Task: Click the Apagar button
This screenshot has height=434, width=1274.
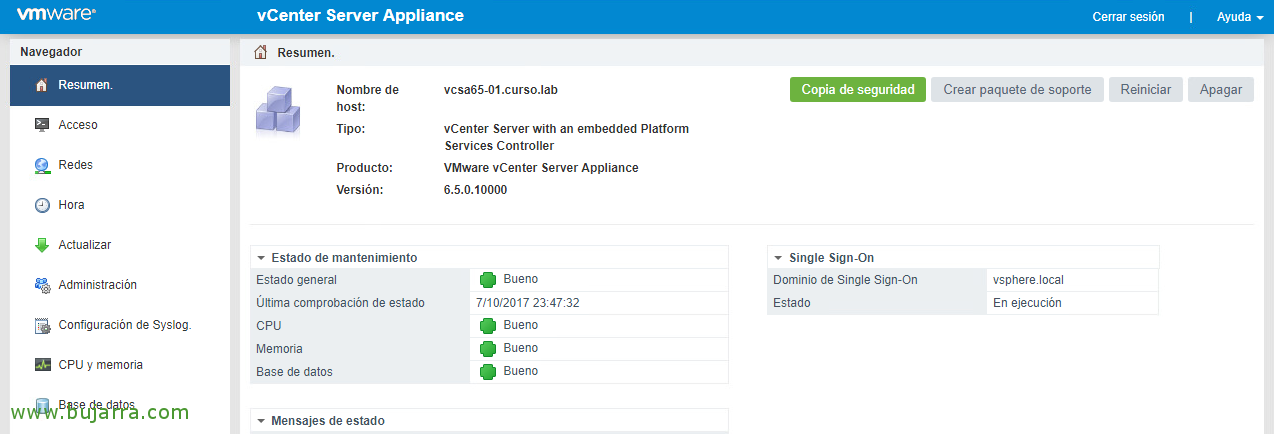Action: tap(1221, 89)
